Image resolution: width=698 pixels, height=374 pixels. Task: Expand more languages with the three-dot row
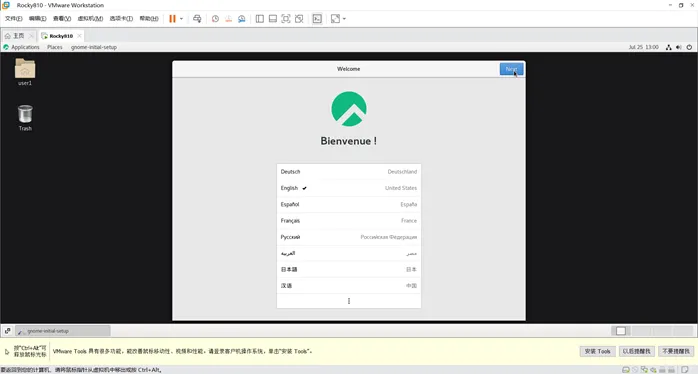[349, 301]
